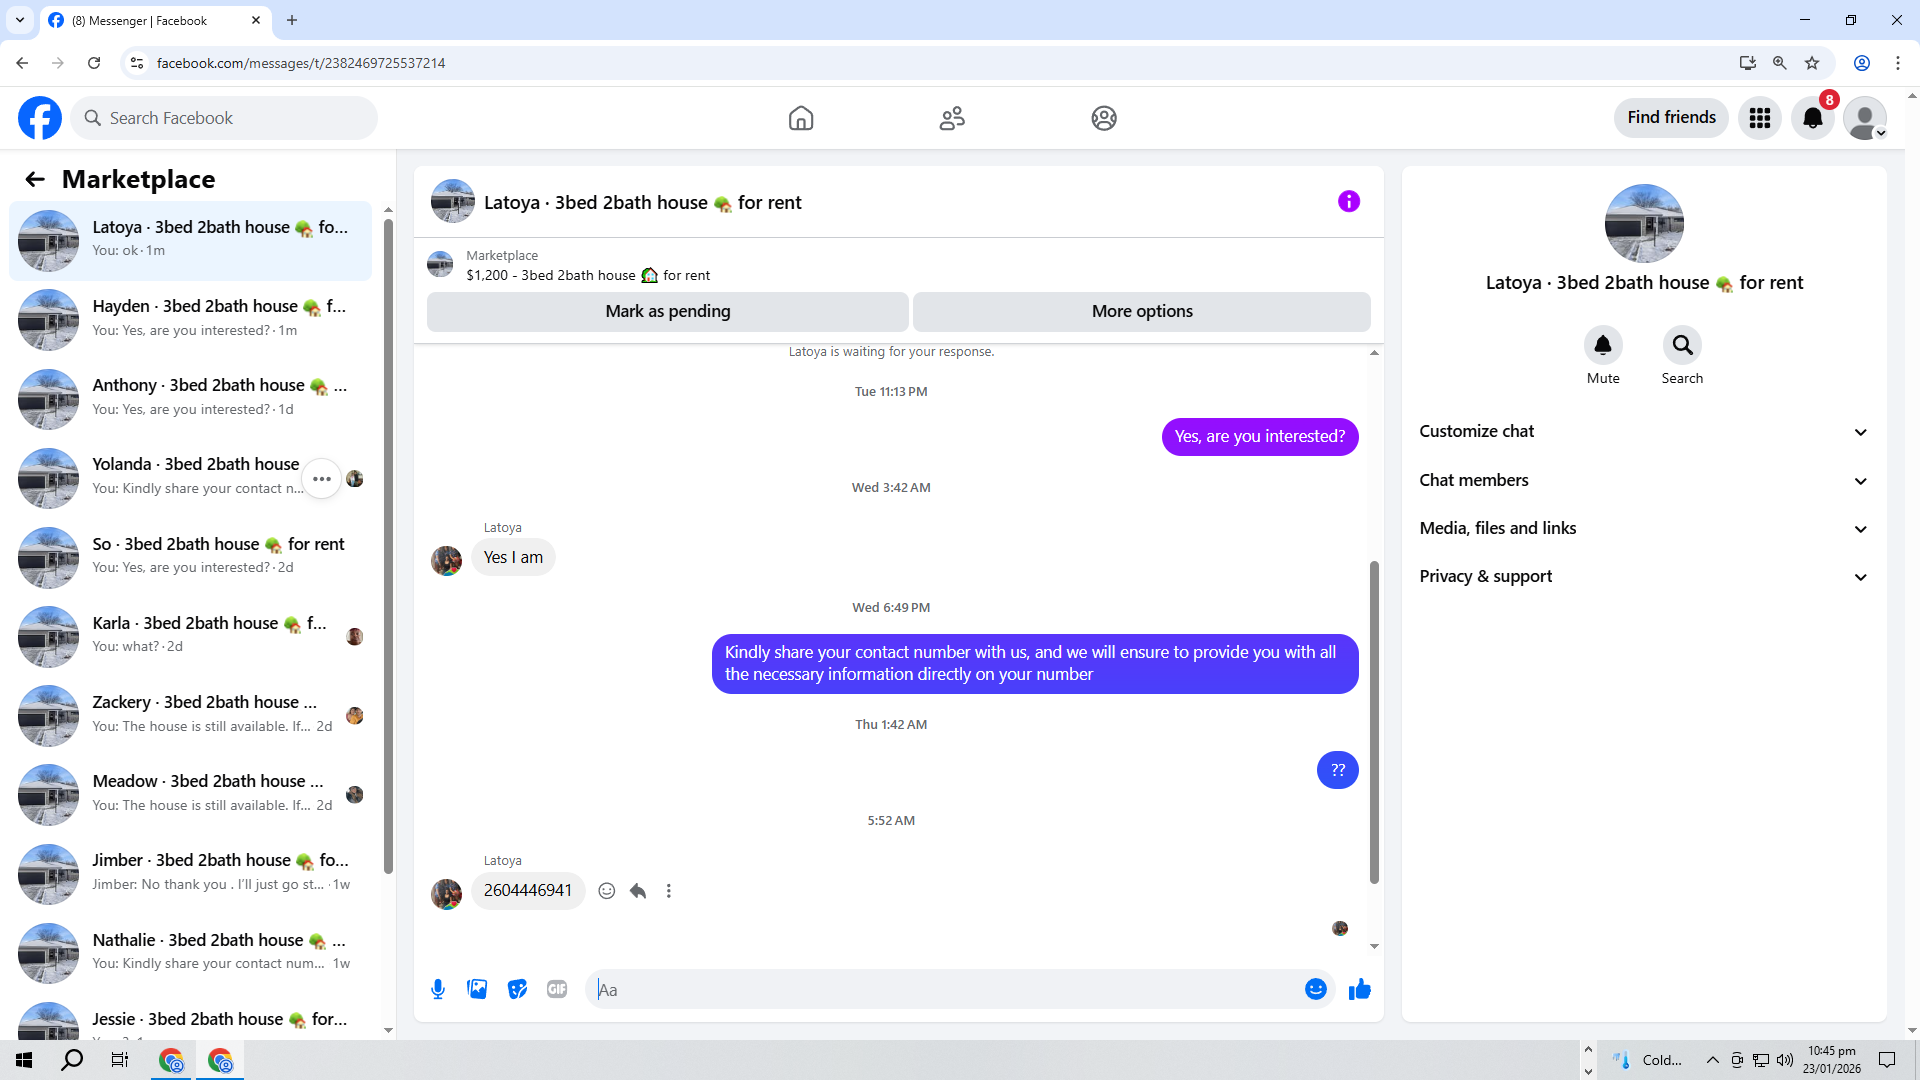Screen dimensions: 1920x1080
Task: Expand Media, files and links
Action: [x=1643, y=528]
